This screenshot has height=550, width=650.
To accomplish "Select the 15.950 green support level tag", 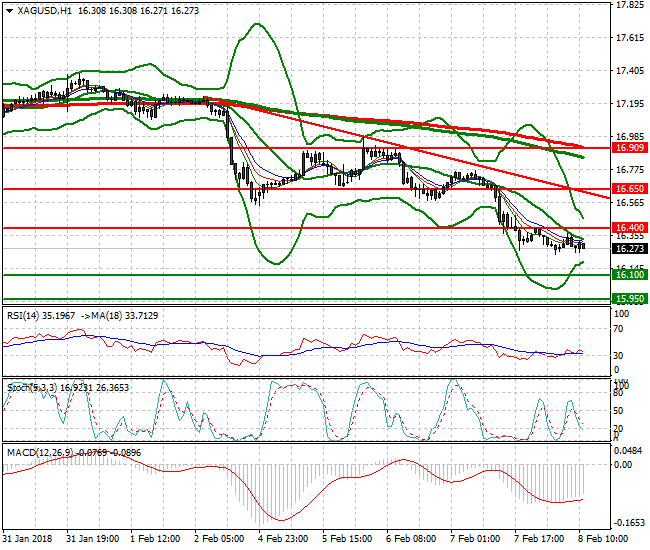I will [x=628, y=298].
